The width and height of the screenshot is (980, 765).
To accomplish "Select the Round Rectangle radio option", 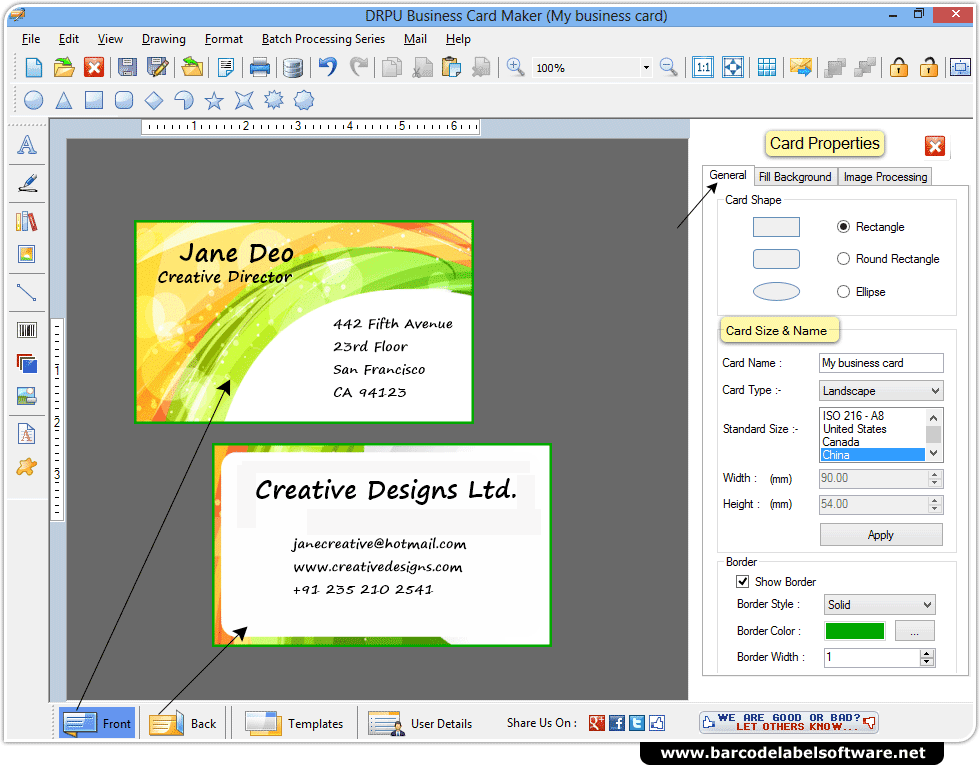I will pyautogui.click(x=843, y=259).
